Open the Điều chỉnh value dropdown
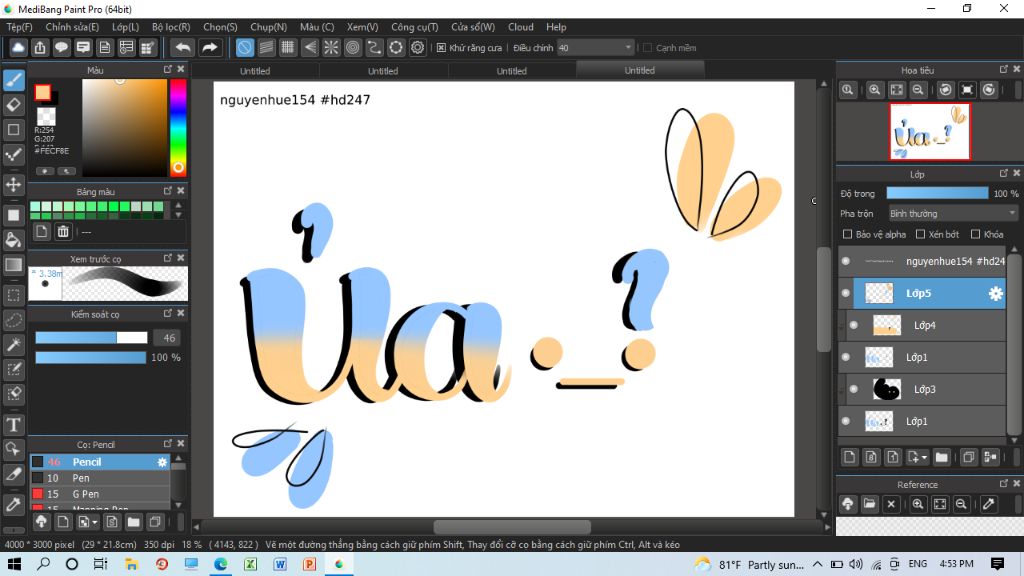This screenshot has width=1024, height=576. click(x=596, y=48)
